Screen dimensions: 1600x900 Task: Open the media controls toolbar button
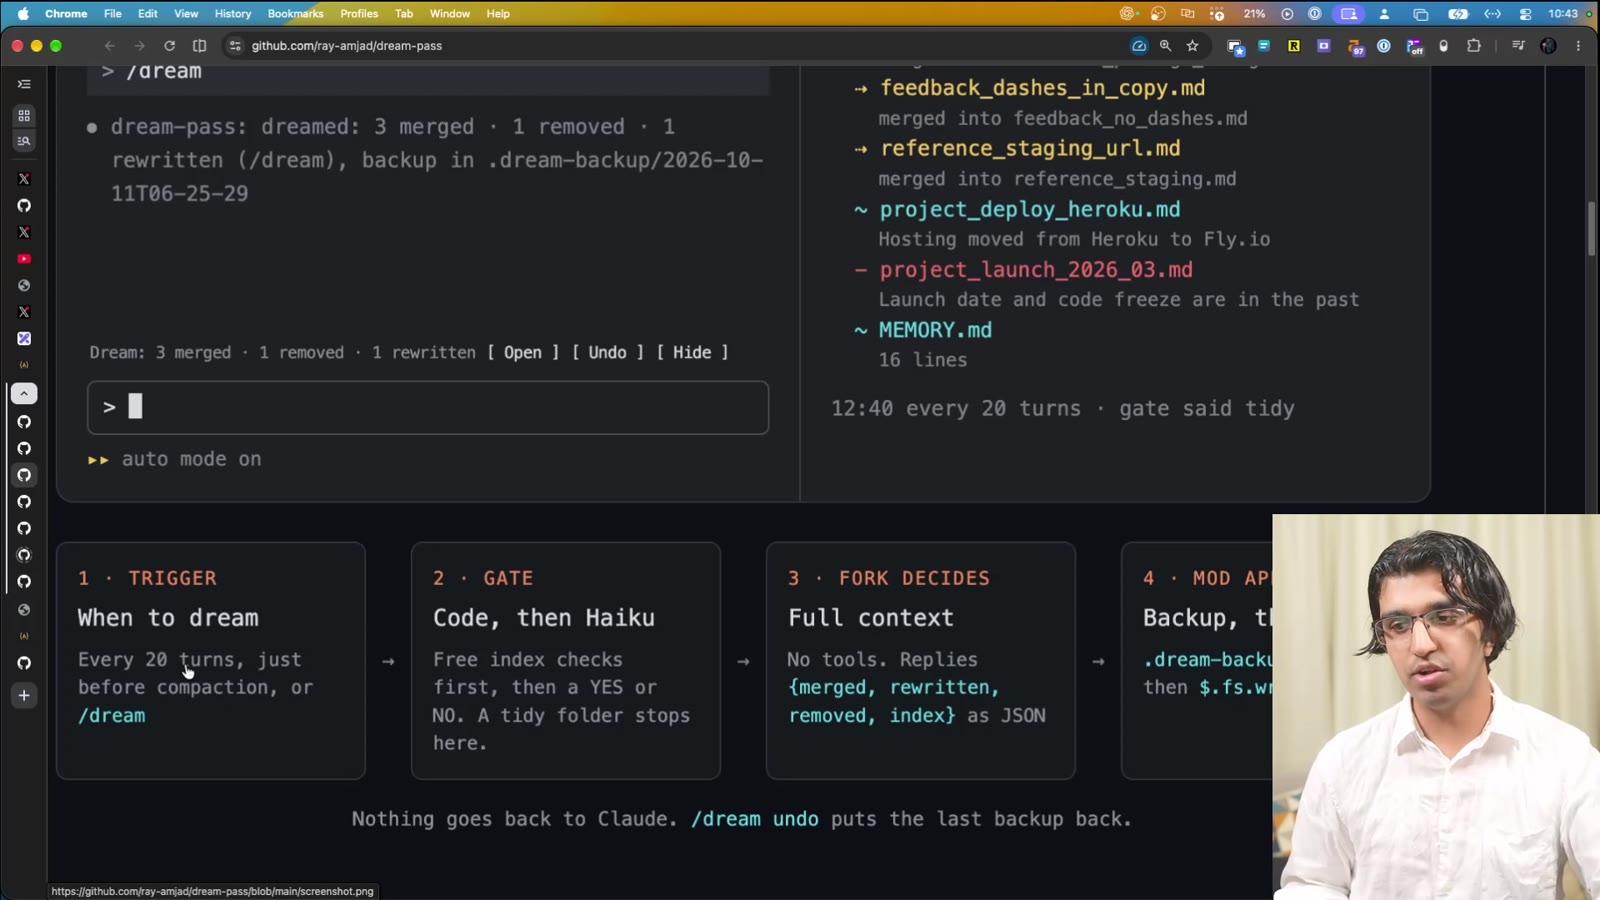coord(1518,46)
